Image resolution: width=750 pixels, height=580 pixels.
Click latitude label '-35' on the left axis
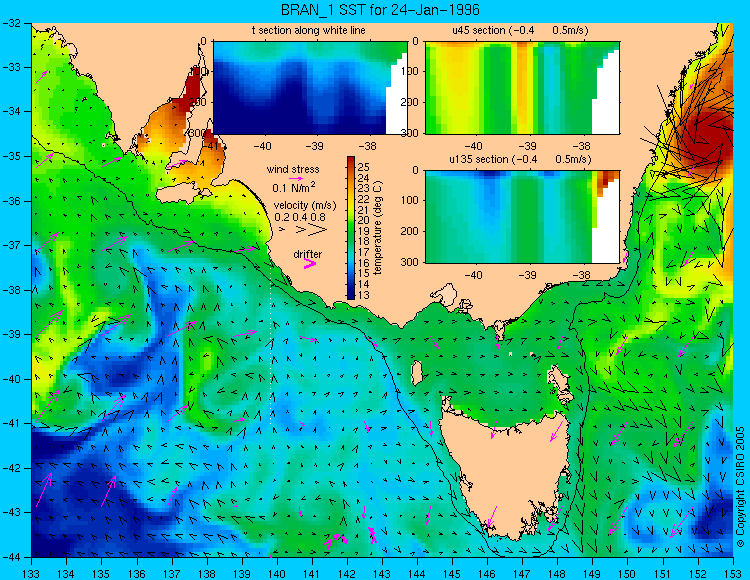click(x=13, y=156)
